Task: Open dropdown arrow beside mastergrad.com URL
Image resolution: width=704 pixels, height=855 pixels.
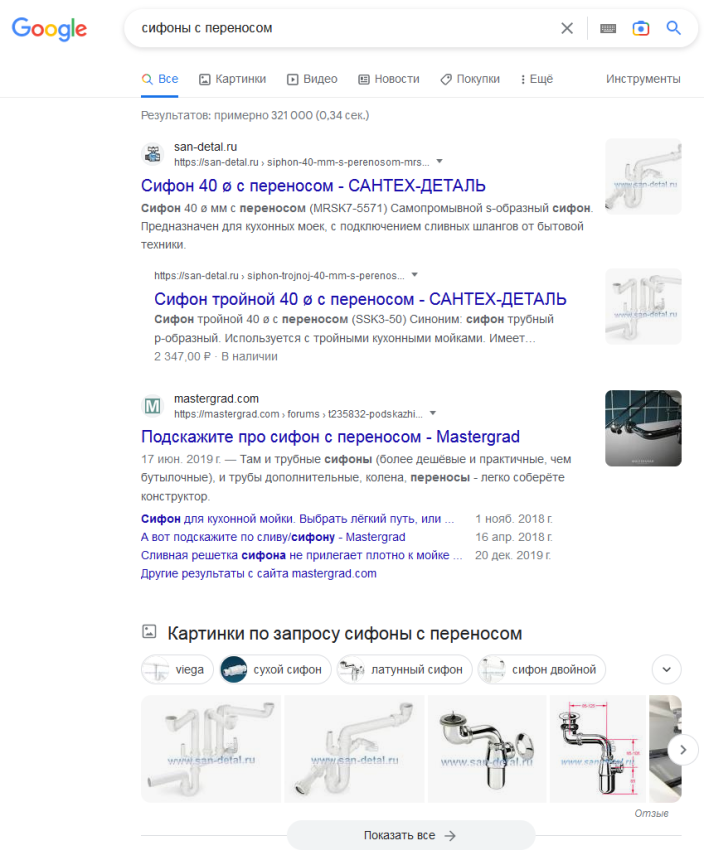Action: 433,413
